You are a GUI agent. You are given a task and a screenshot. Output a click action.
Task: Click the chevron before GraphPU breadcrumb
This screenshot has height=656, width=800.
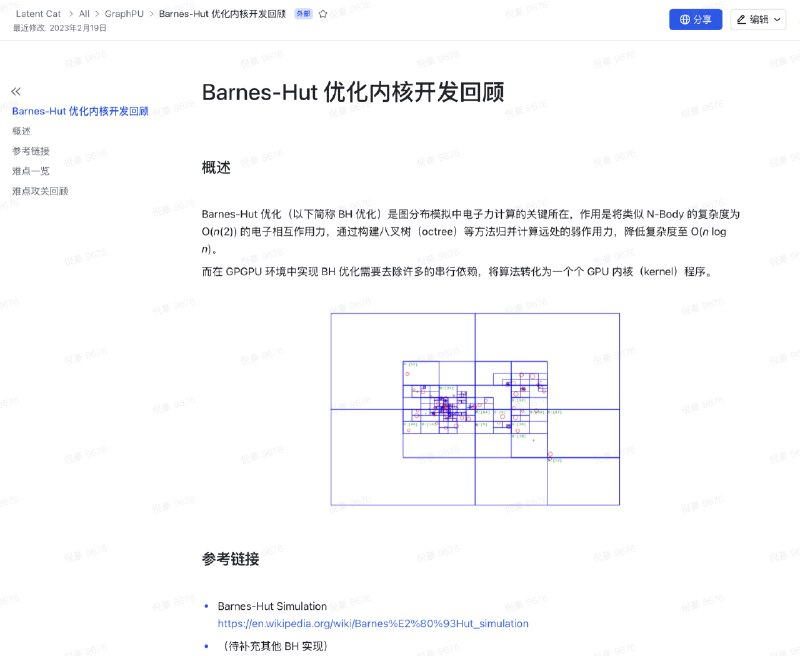tap(97, 14)
